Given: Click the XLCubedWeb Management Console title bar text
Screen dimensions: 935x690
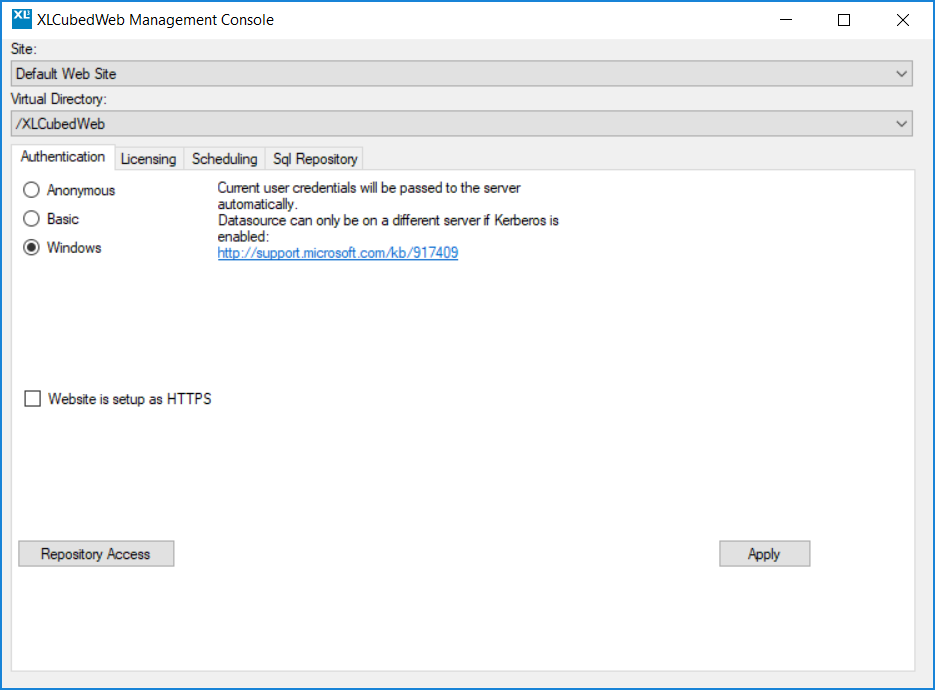Looking at the screenshot, I should pos(155,20).
